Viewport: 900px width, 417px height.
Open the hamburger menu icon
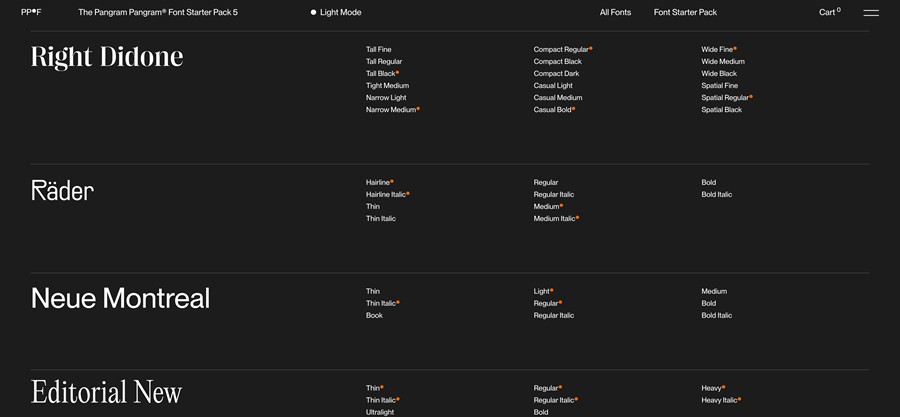871,13
